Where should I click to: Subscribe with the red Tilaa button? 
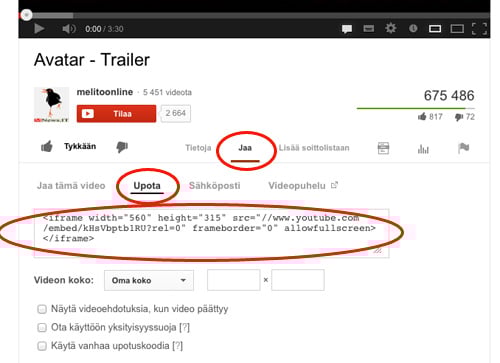[x=116, y=114]
